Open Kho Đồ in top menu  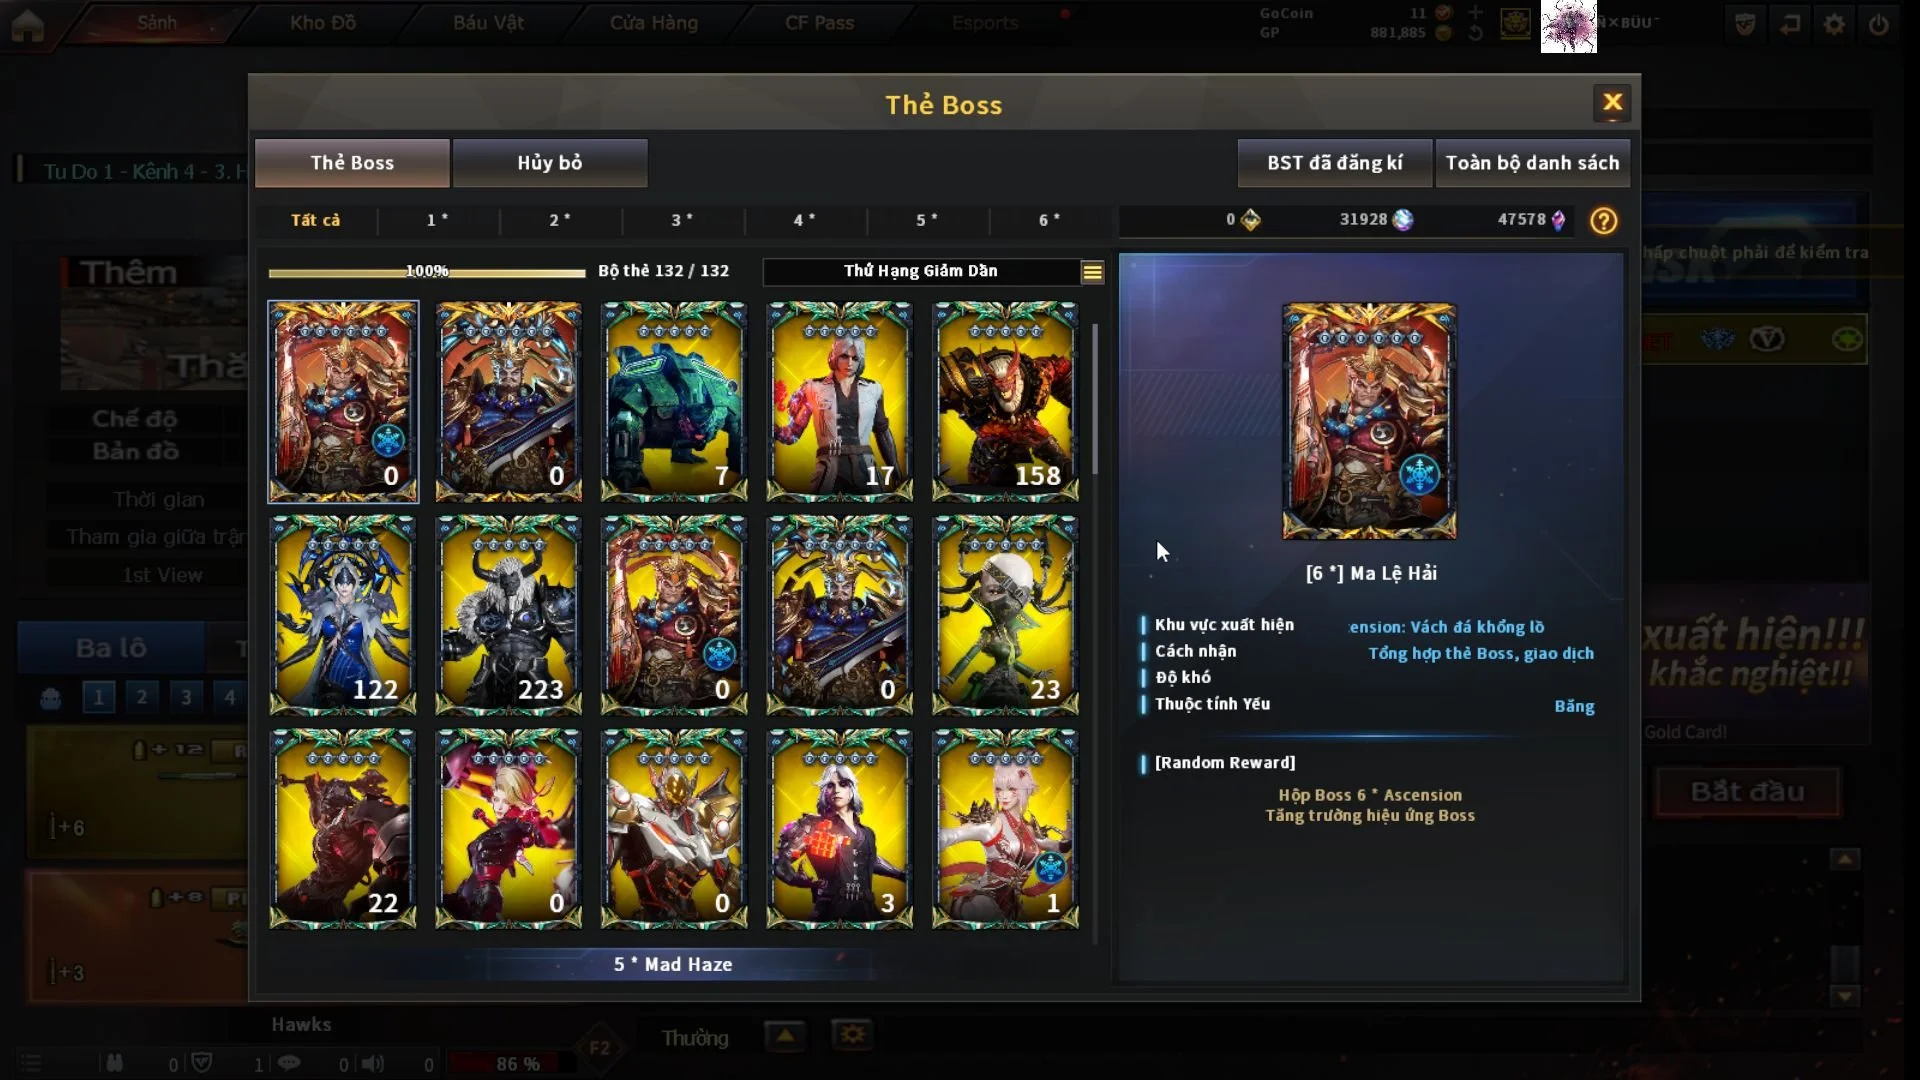(323, 23)
